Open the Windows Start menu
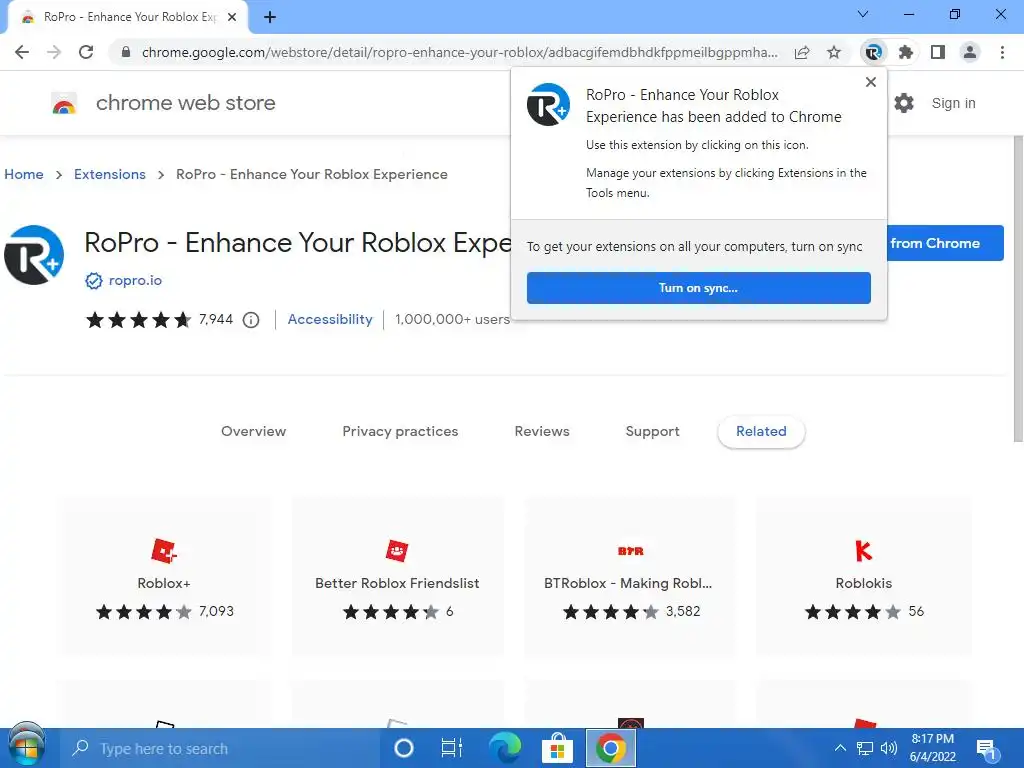 pyautogui.click(x=26, y=747)
